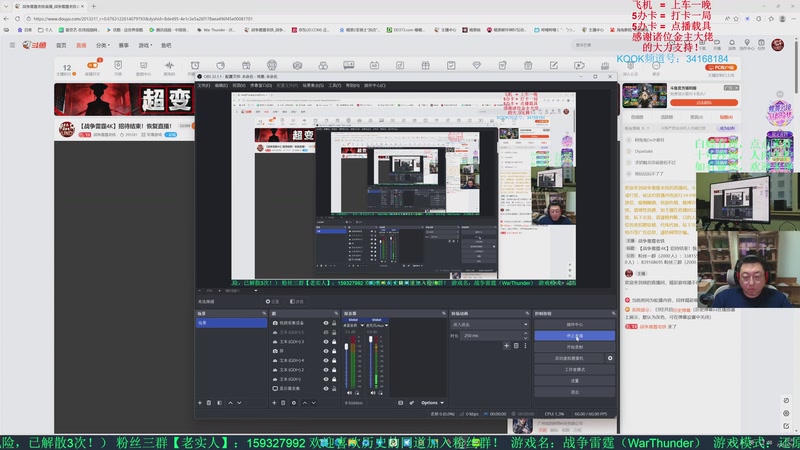Screen dimensions: 800x450
Task: Move scene up in Scenes panel
Action: pos(230,403)
